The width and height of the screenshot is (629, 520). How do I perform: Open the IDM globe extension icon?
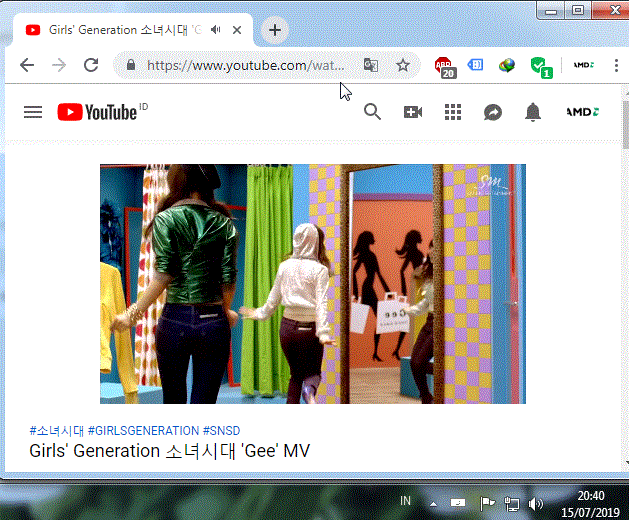tap(507, 65)
